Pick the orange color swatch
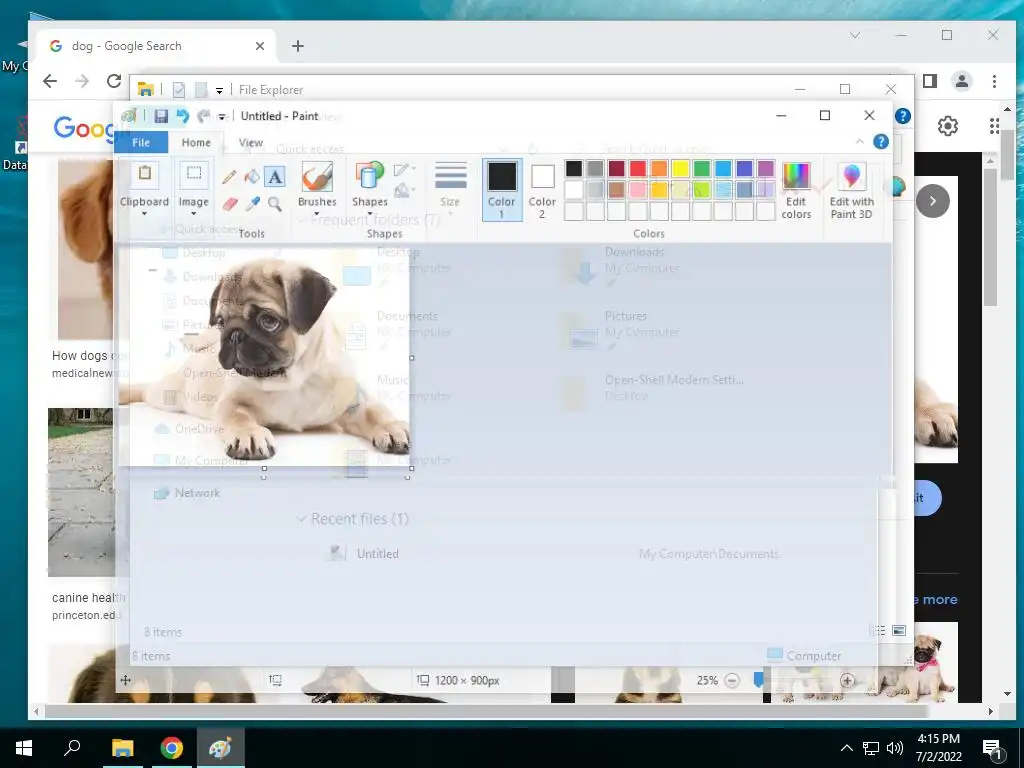1024x768 pixels. (660, 168)
